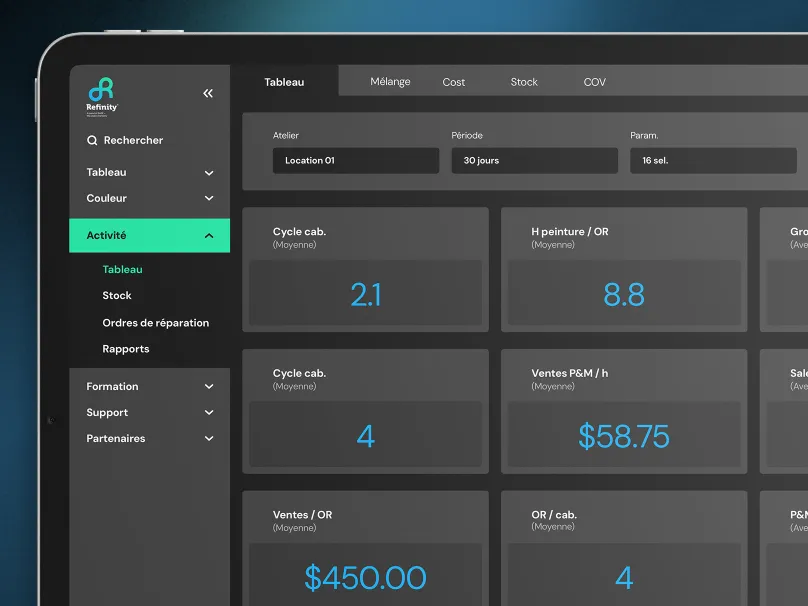
Task: Click the Refinity logo icon
Action: tap(101, 90)
